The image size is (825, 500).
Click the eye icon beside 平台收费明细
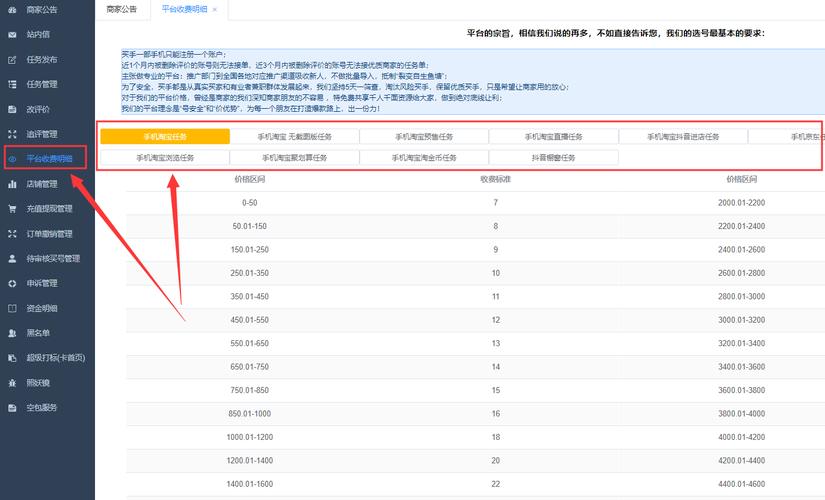pyautogui.click(x=12, y=158)
